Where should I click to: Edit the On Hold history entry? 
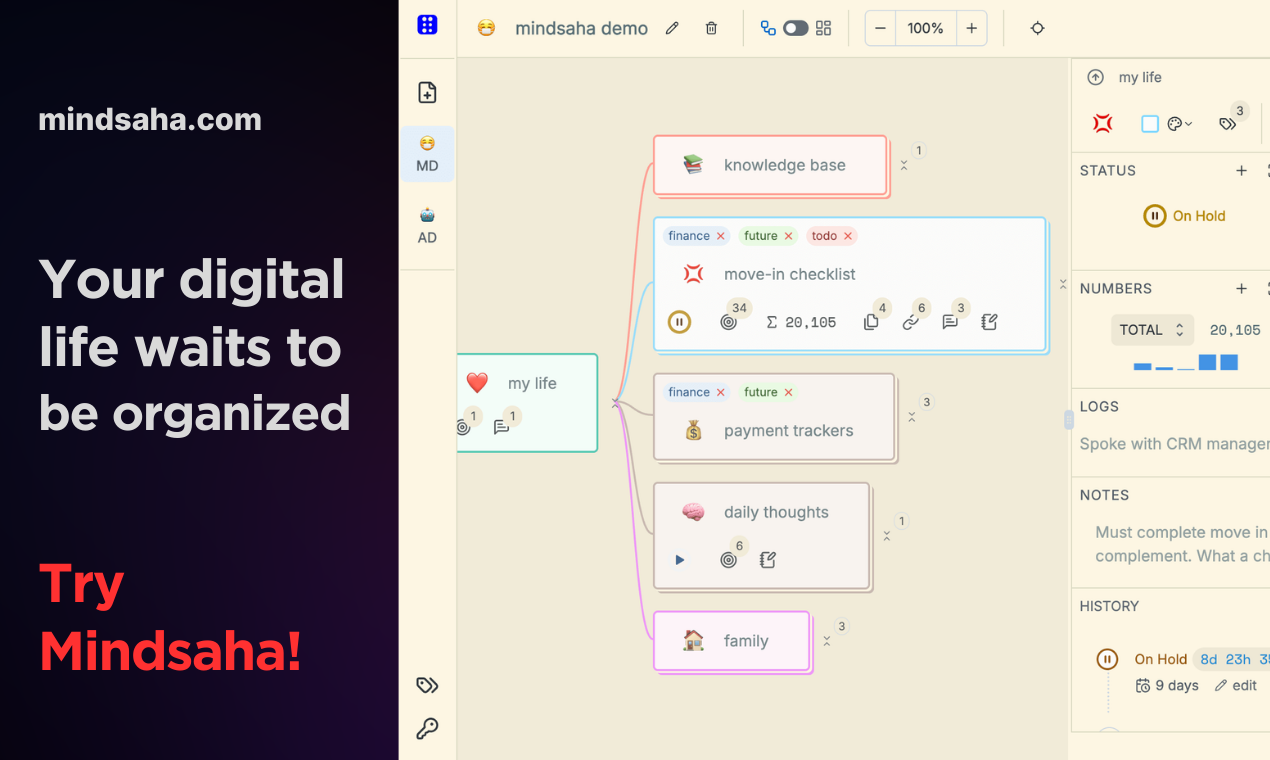(1236, 685)
